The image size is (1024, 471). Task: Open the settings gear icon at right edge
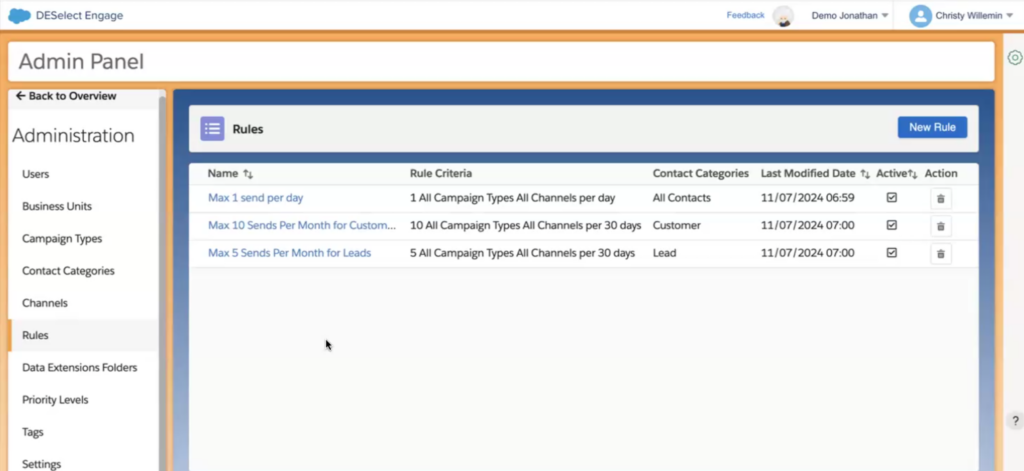(1014, 58)
